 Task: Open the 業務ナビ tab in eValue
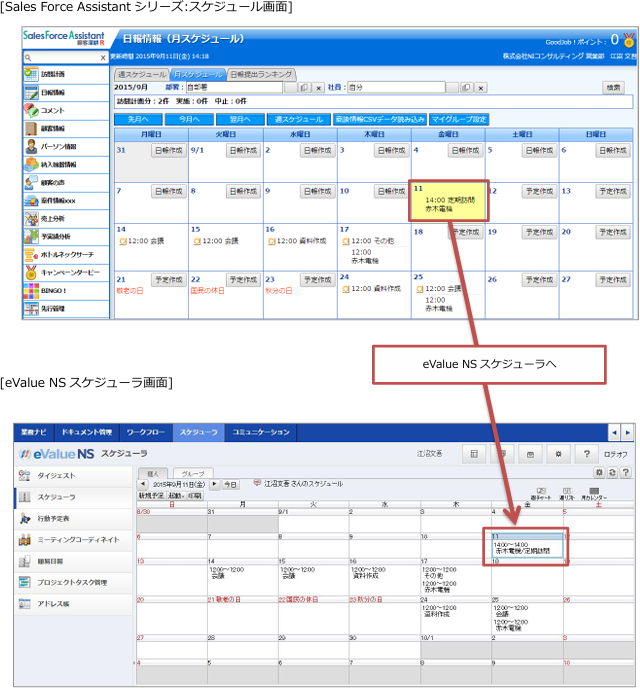34,432
